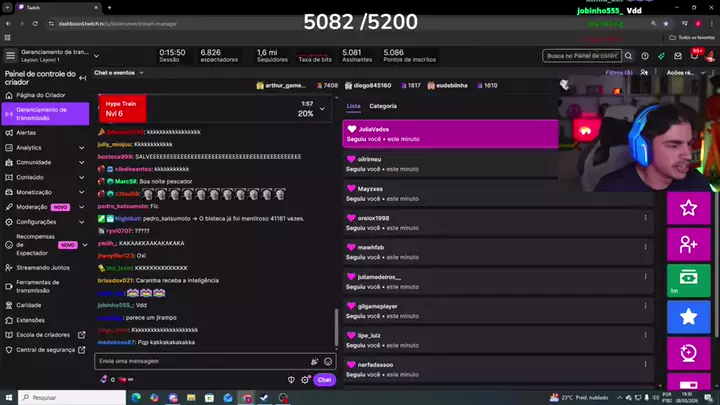The height and width of the screenshot is (405, 720).
Task: Click the Envie uma mensagem chat input
Action: [200, 361]
